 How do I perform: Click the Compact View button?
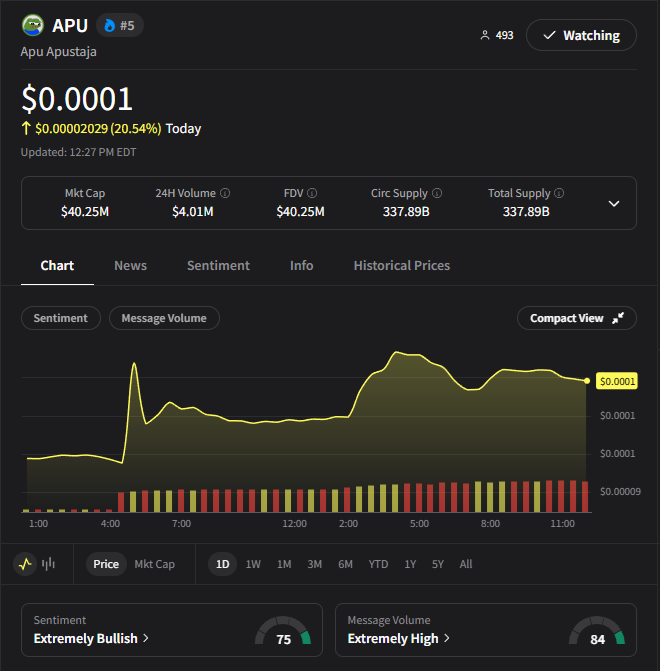tap(577, 318)
